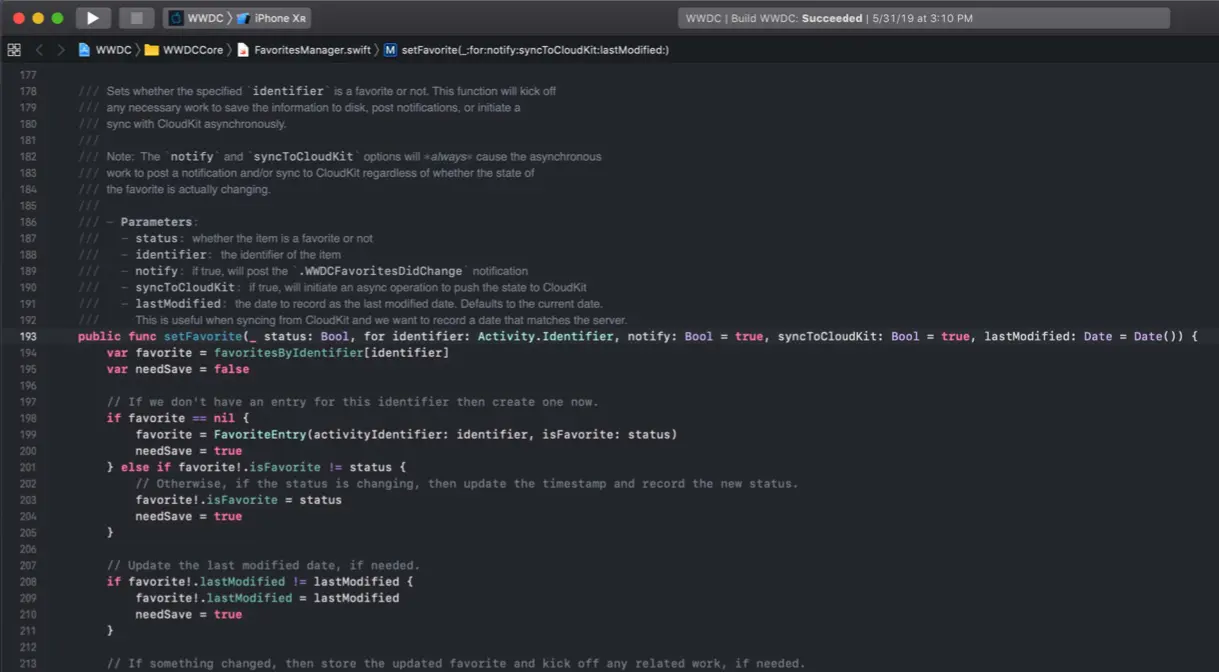Click the Run (play) button

tap(93, 18)
